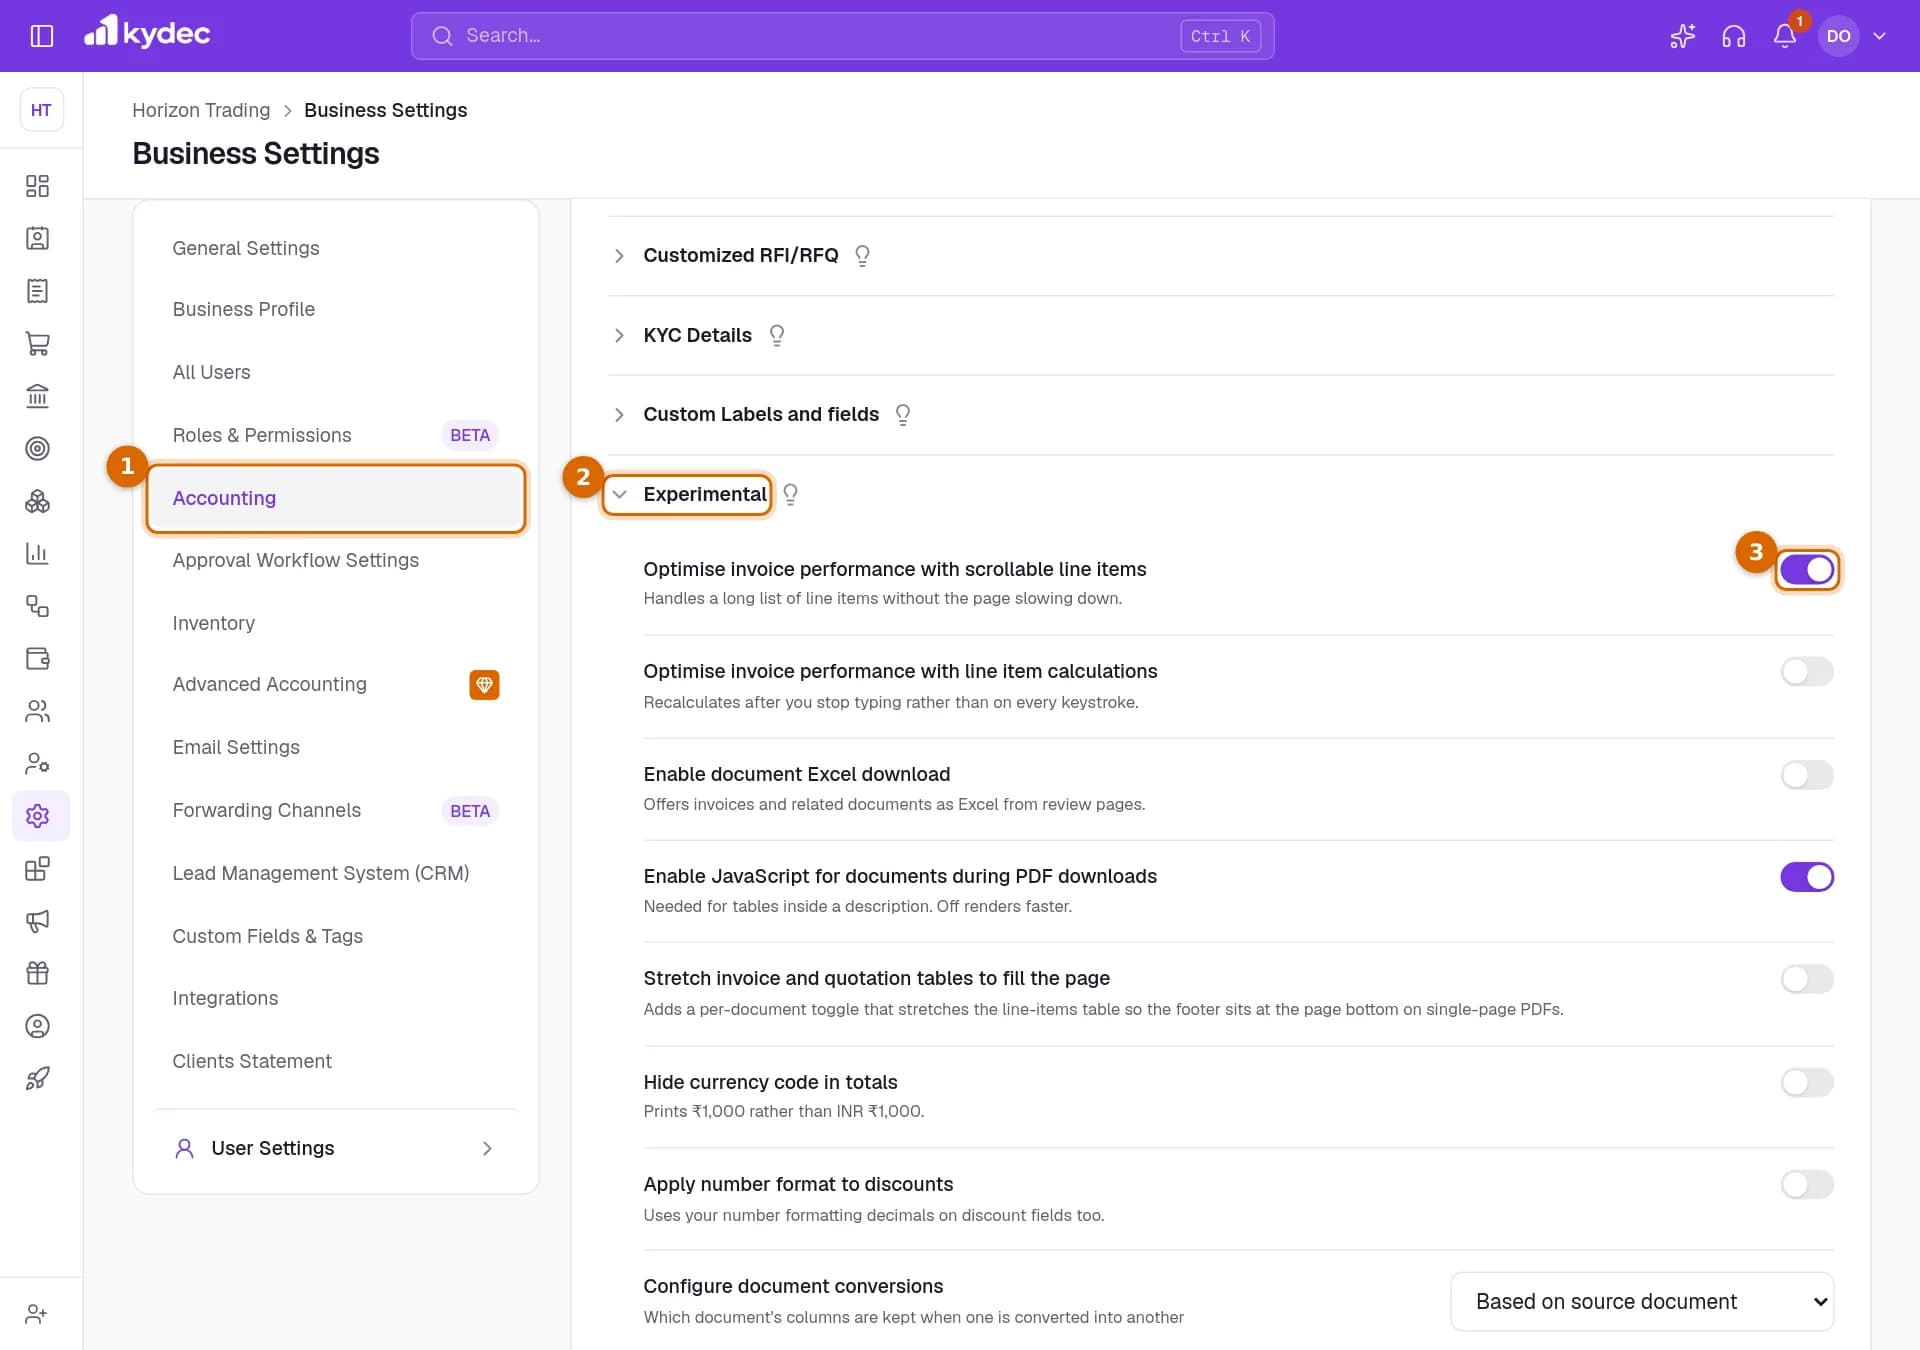Screen dimensions: 1920x1350
Task: Enable document Excel download toggle
Action: [x=1807, y=775]
